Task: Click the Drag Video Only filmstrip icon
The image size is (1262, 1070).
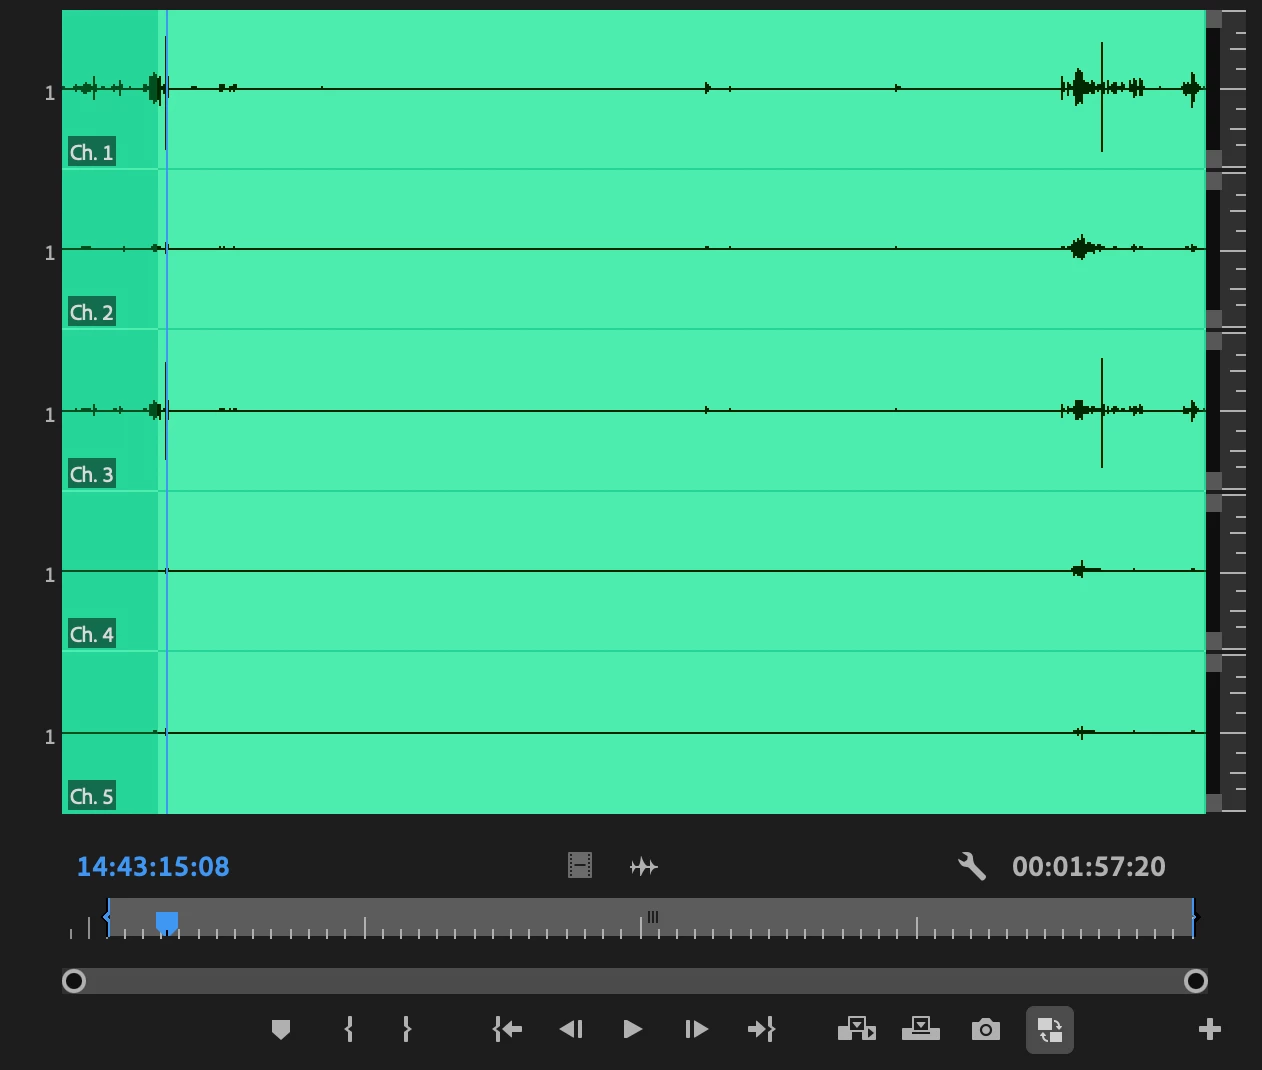Action: point(580,865)
